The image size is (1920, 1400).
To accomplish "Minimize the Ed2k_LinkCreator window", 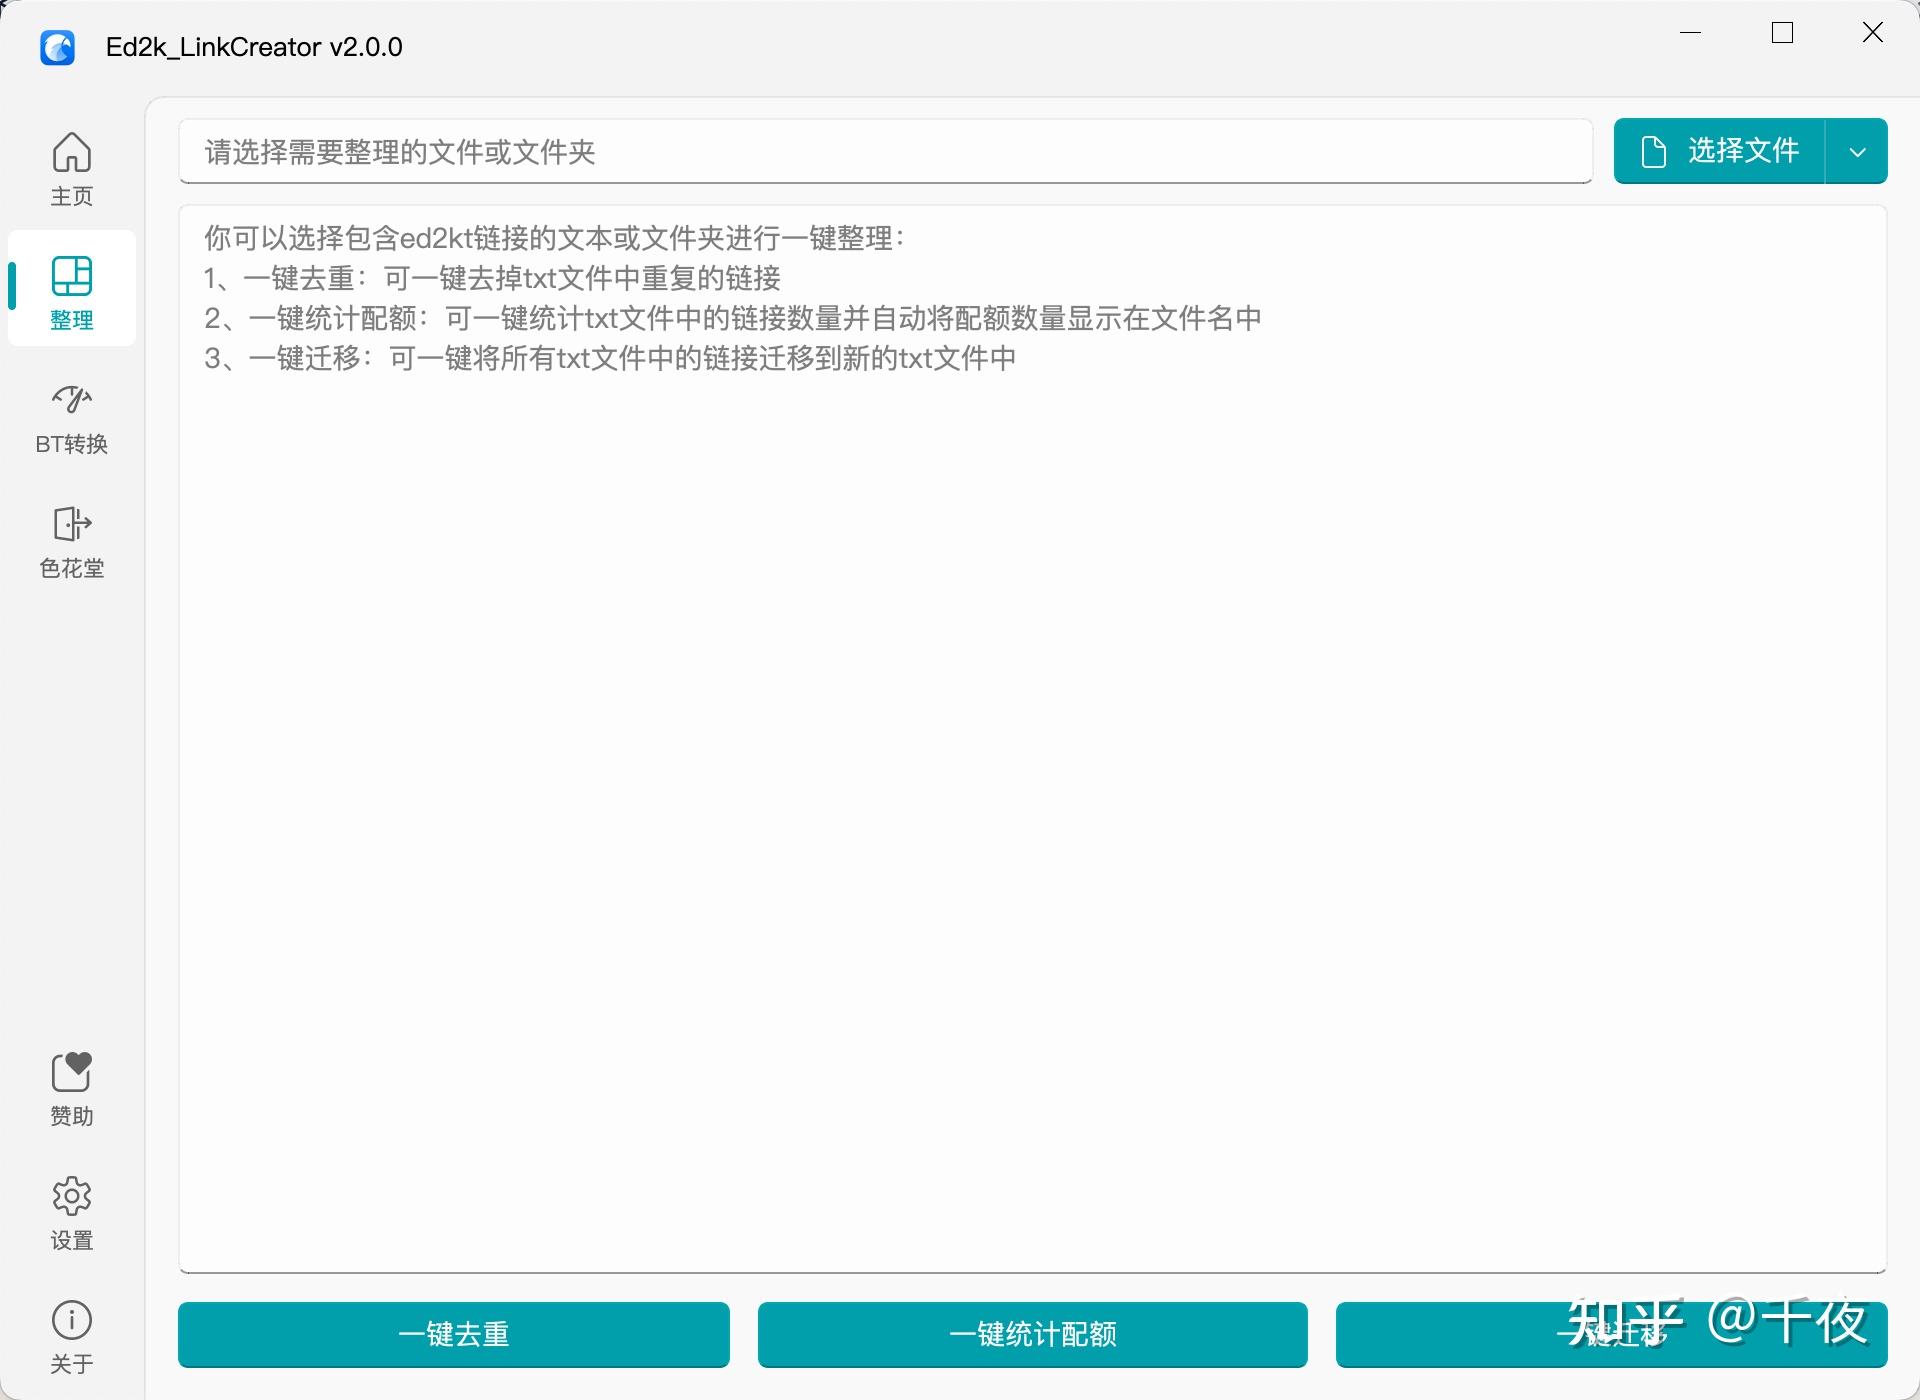I will point(1690,33).
